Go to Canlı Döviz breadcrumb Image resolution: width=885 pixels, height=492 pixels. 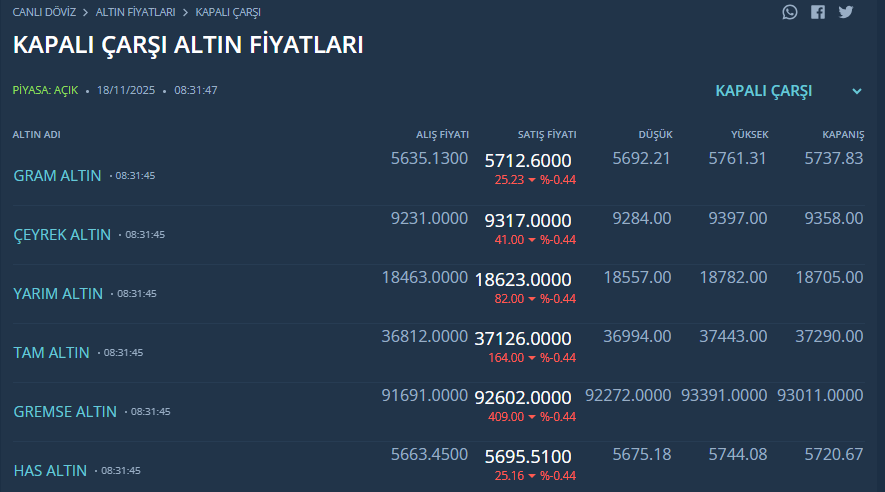pyautogui.click(x=44, y=12)
